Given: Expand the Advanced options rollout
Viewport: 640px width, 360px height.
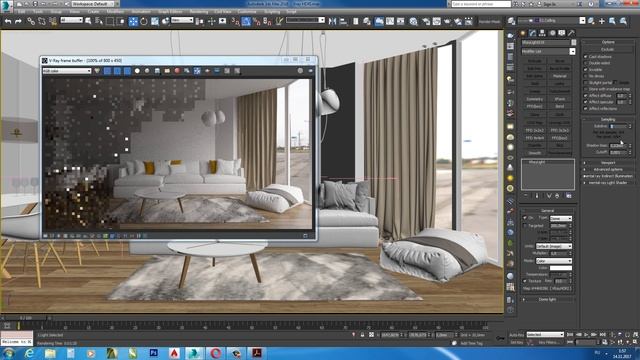Looking at the screenshot, I should pos(608,169).
